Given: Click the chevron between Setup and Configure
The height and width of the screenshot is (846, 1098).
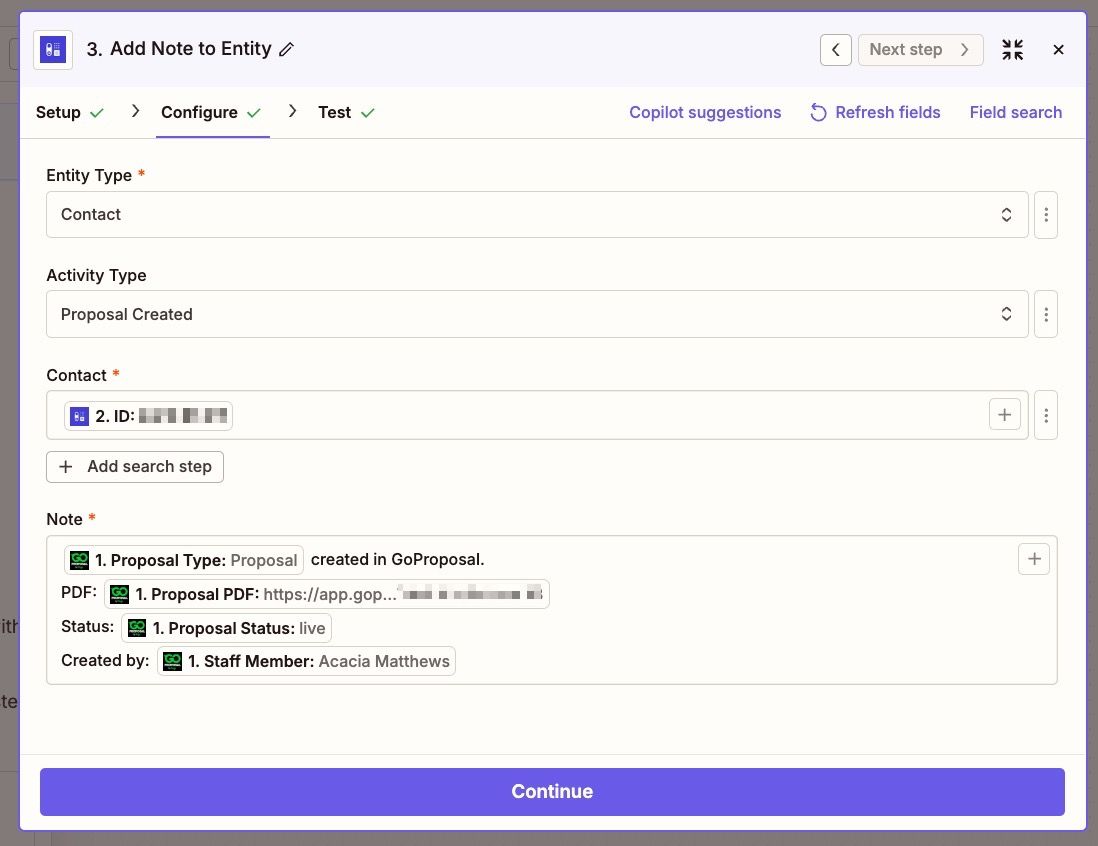Looking at the screenshot, I should point(136,111).
